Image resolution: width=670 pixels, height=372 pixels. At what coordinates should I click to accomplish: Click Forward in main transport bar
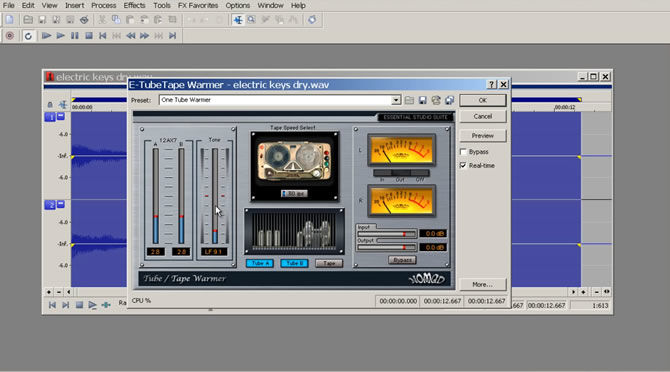(144, 35)
